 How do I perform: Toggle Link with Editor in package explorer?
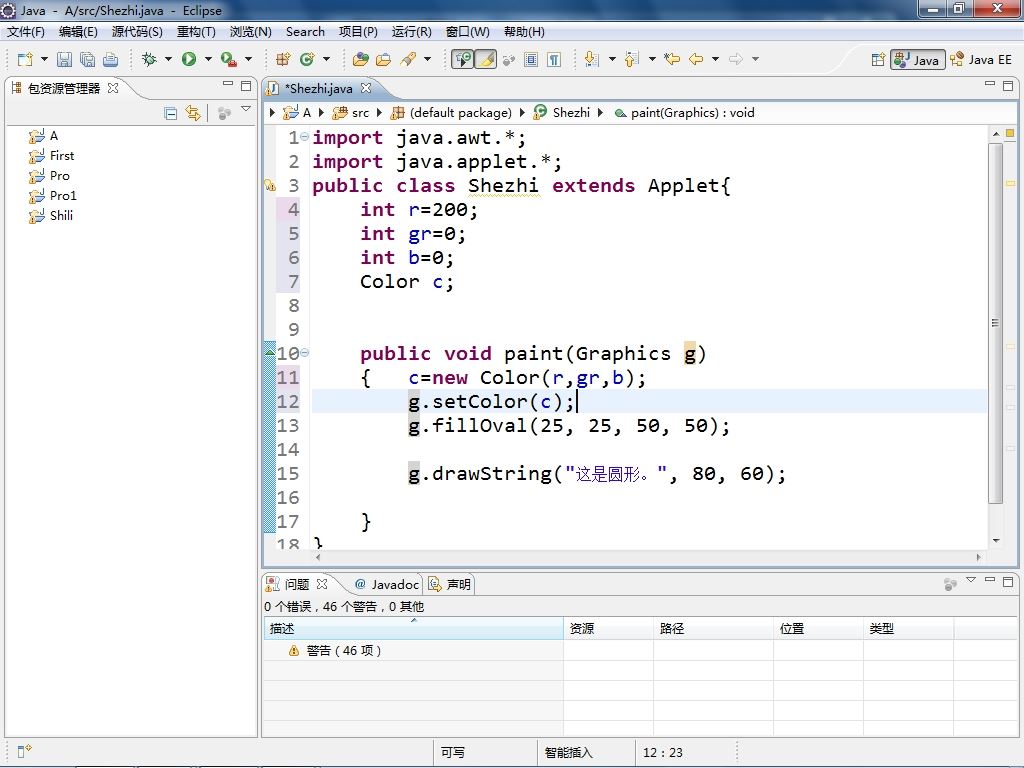[x=193, y=114]
